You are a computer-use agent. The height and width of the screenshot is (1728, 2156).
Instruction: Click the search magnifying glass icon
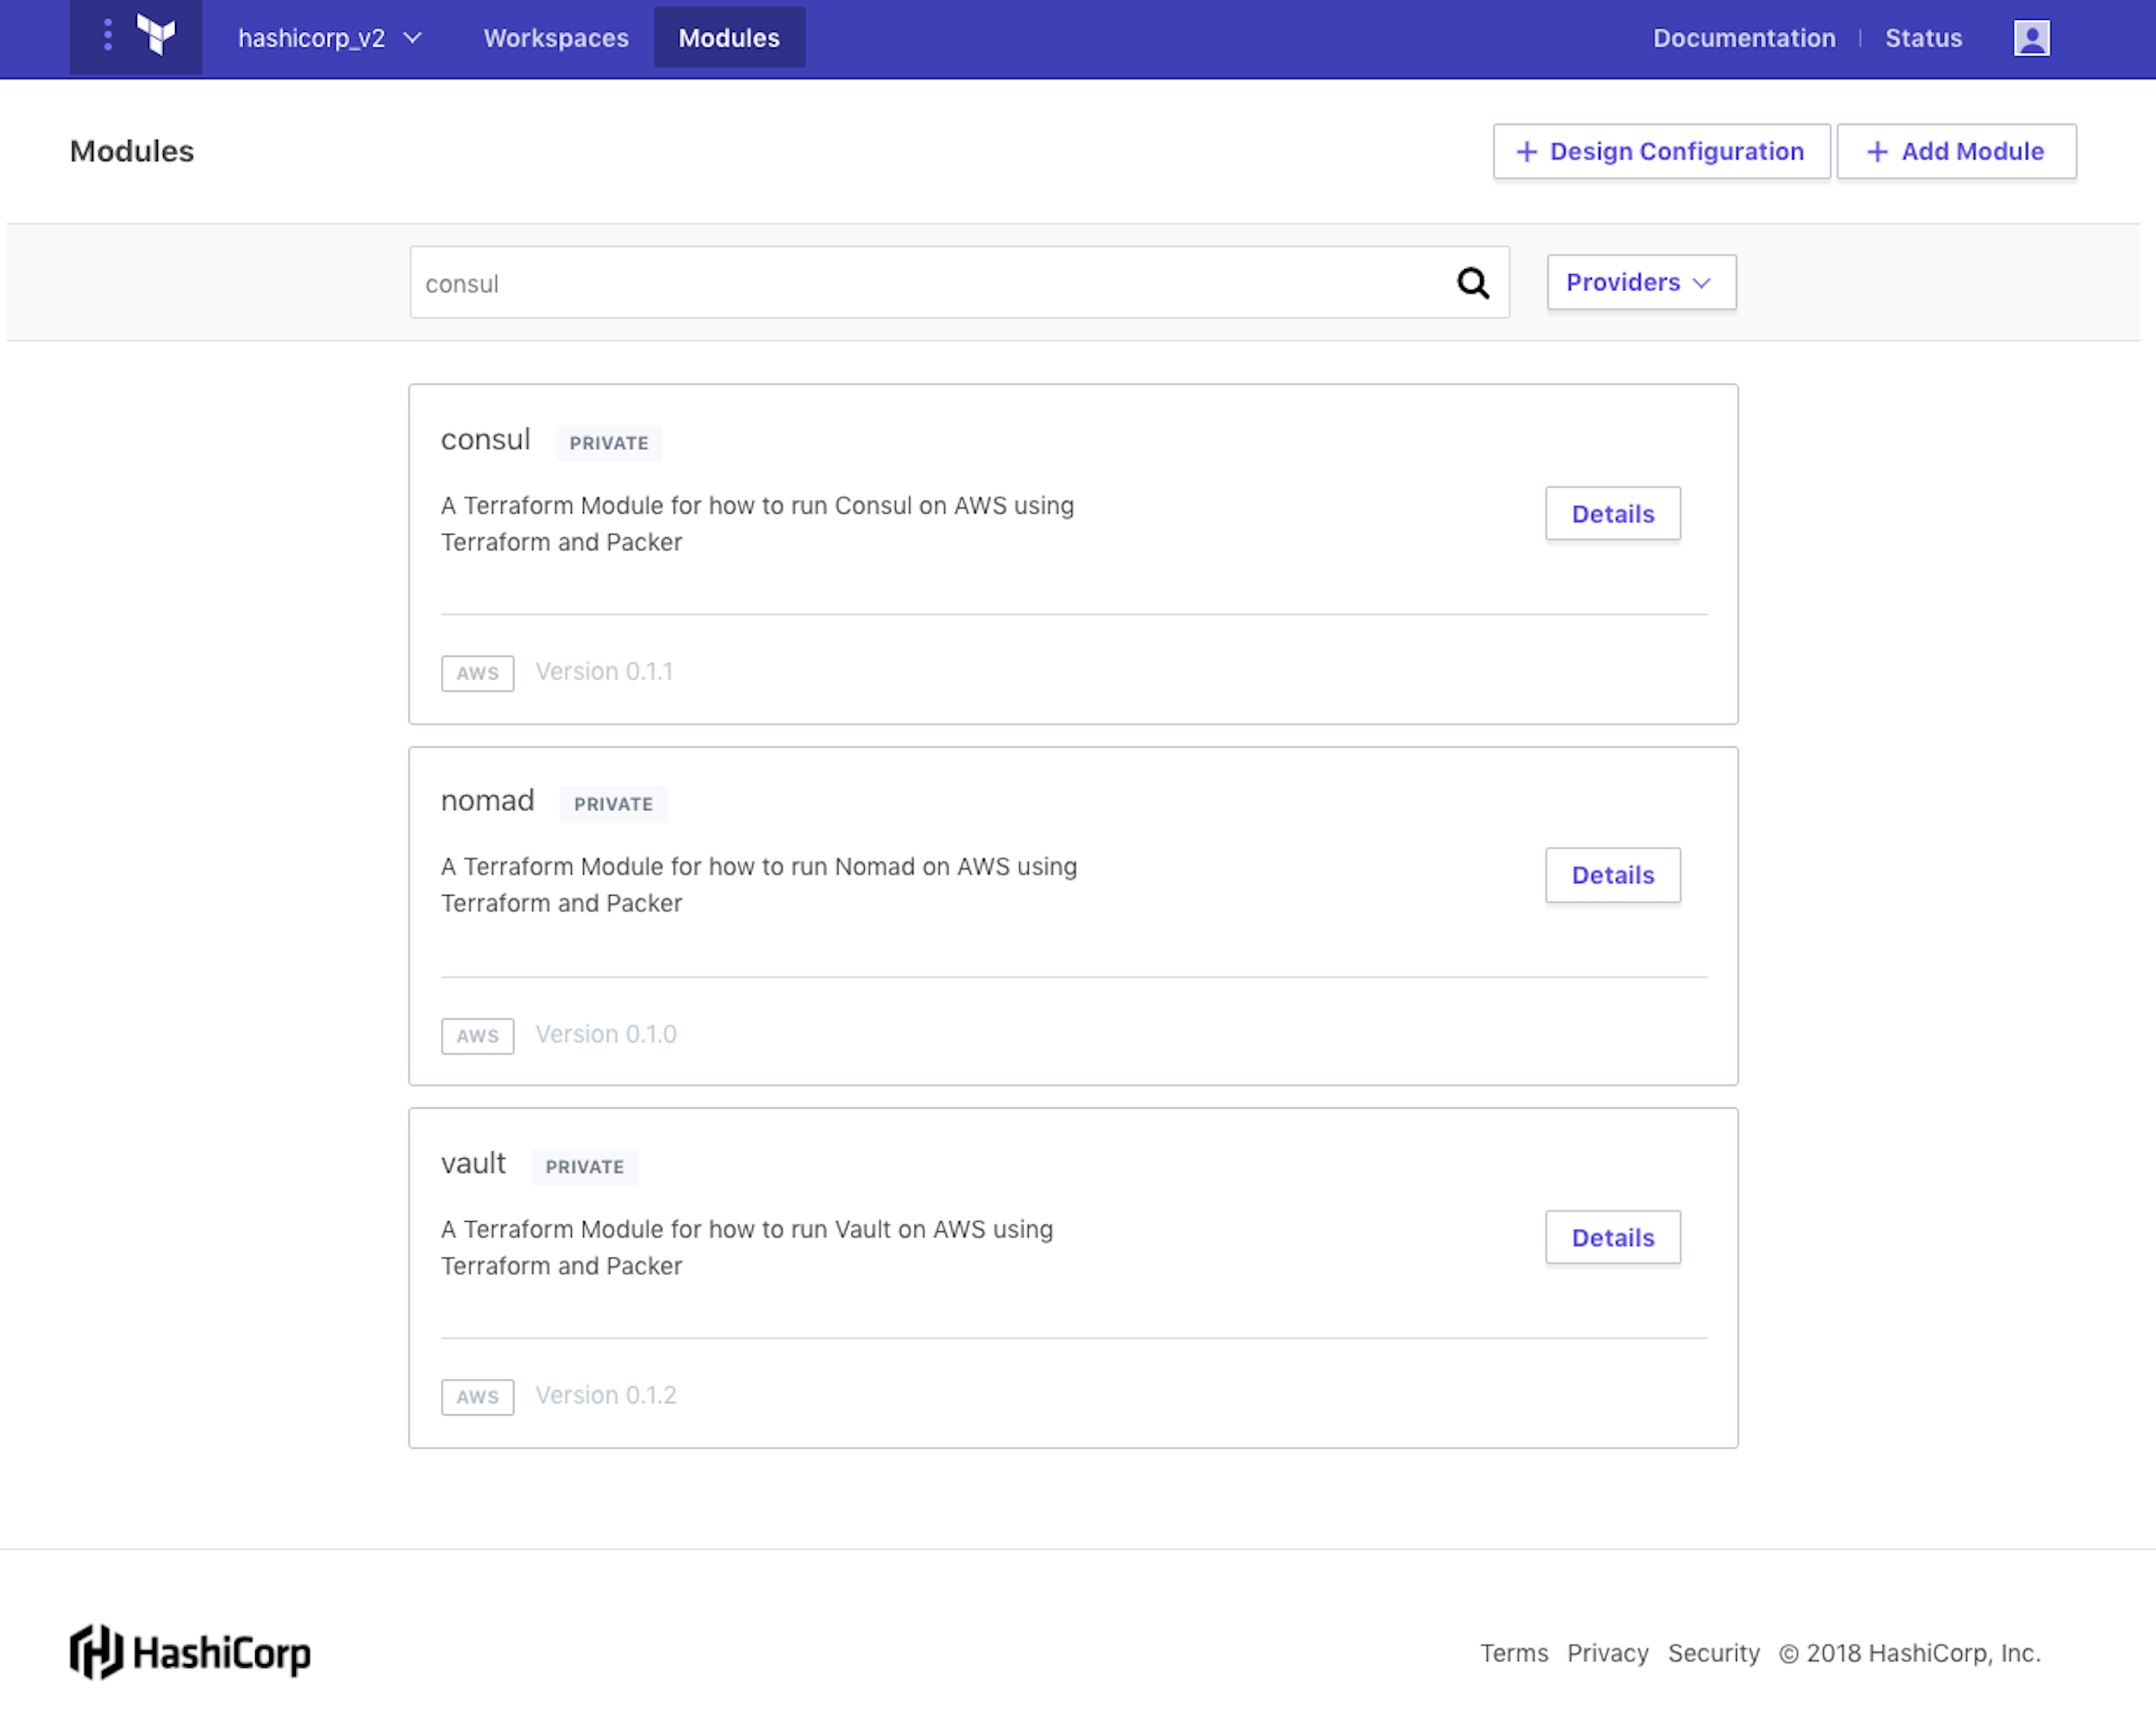(x=1473, y=283)
